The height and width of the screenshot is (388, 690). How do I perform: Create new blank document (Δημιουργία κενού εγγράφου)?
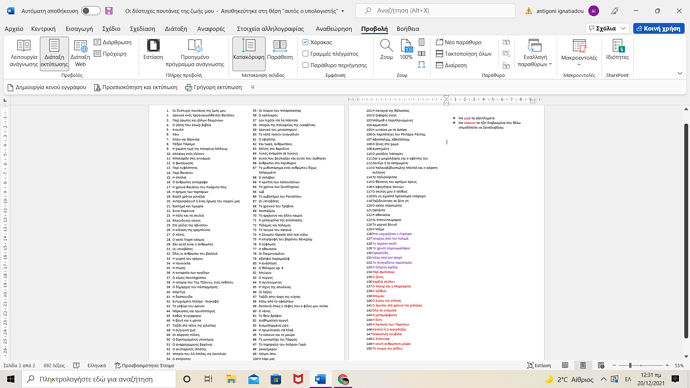(x=47, y=87)
